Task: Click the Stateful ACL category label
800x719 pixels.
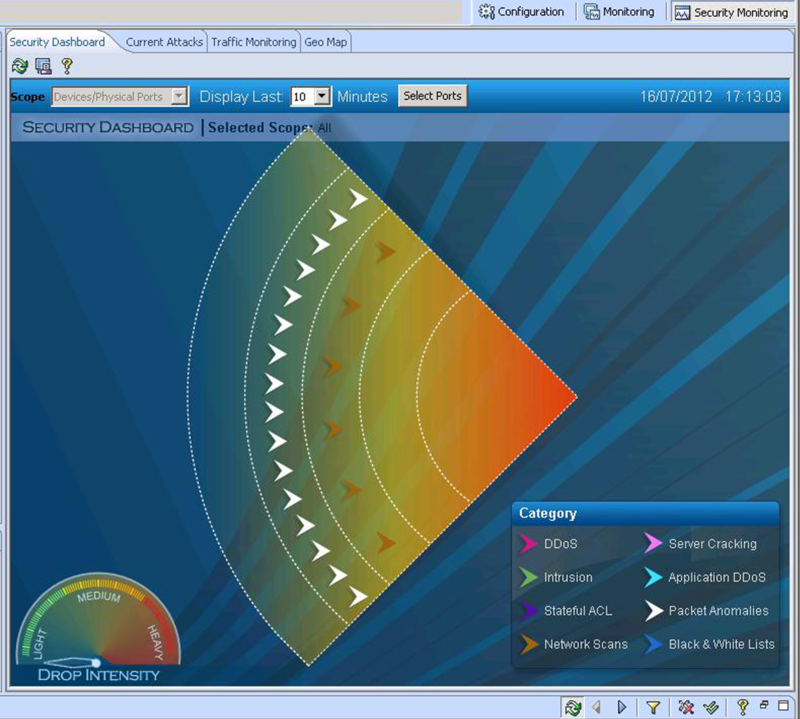Action: (578, 611)
